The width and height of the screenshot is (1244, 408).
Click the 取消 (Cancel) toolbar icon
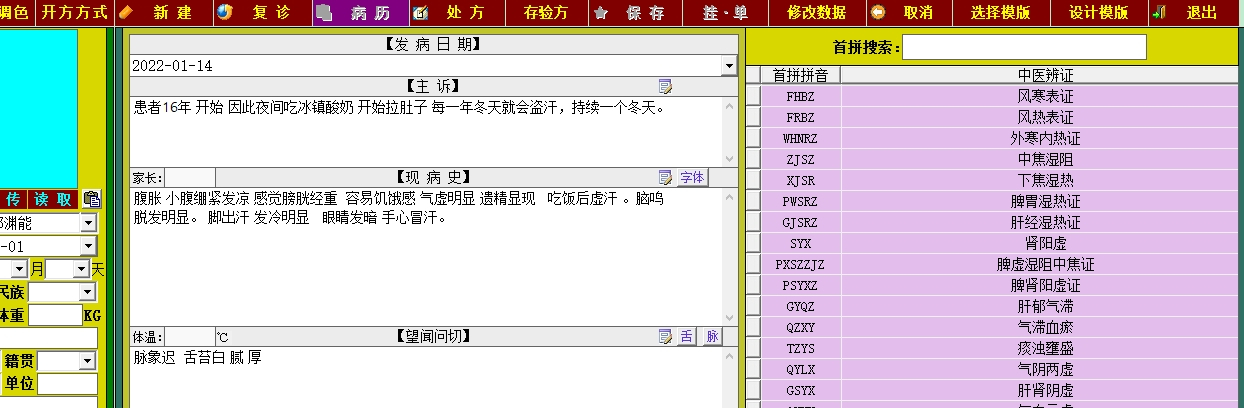(x=878, y=13)
